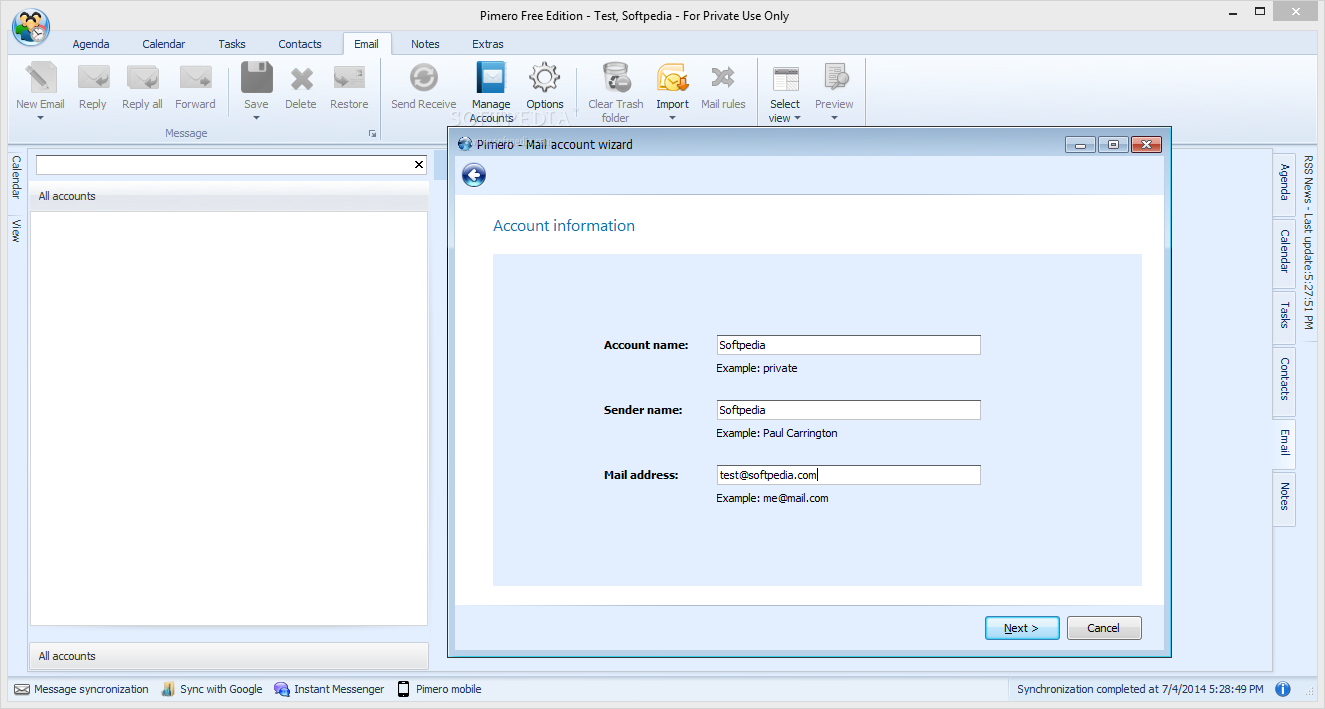Switch to the Tasks ribbon tab
Screen dimensions: 1325x709
click(x=232, y=44)
